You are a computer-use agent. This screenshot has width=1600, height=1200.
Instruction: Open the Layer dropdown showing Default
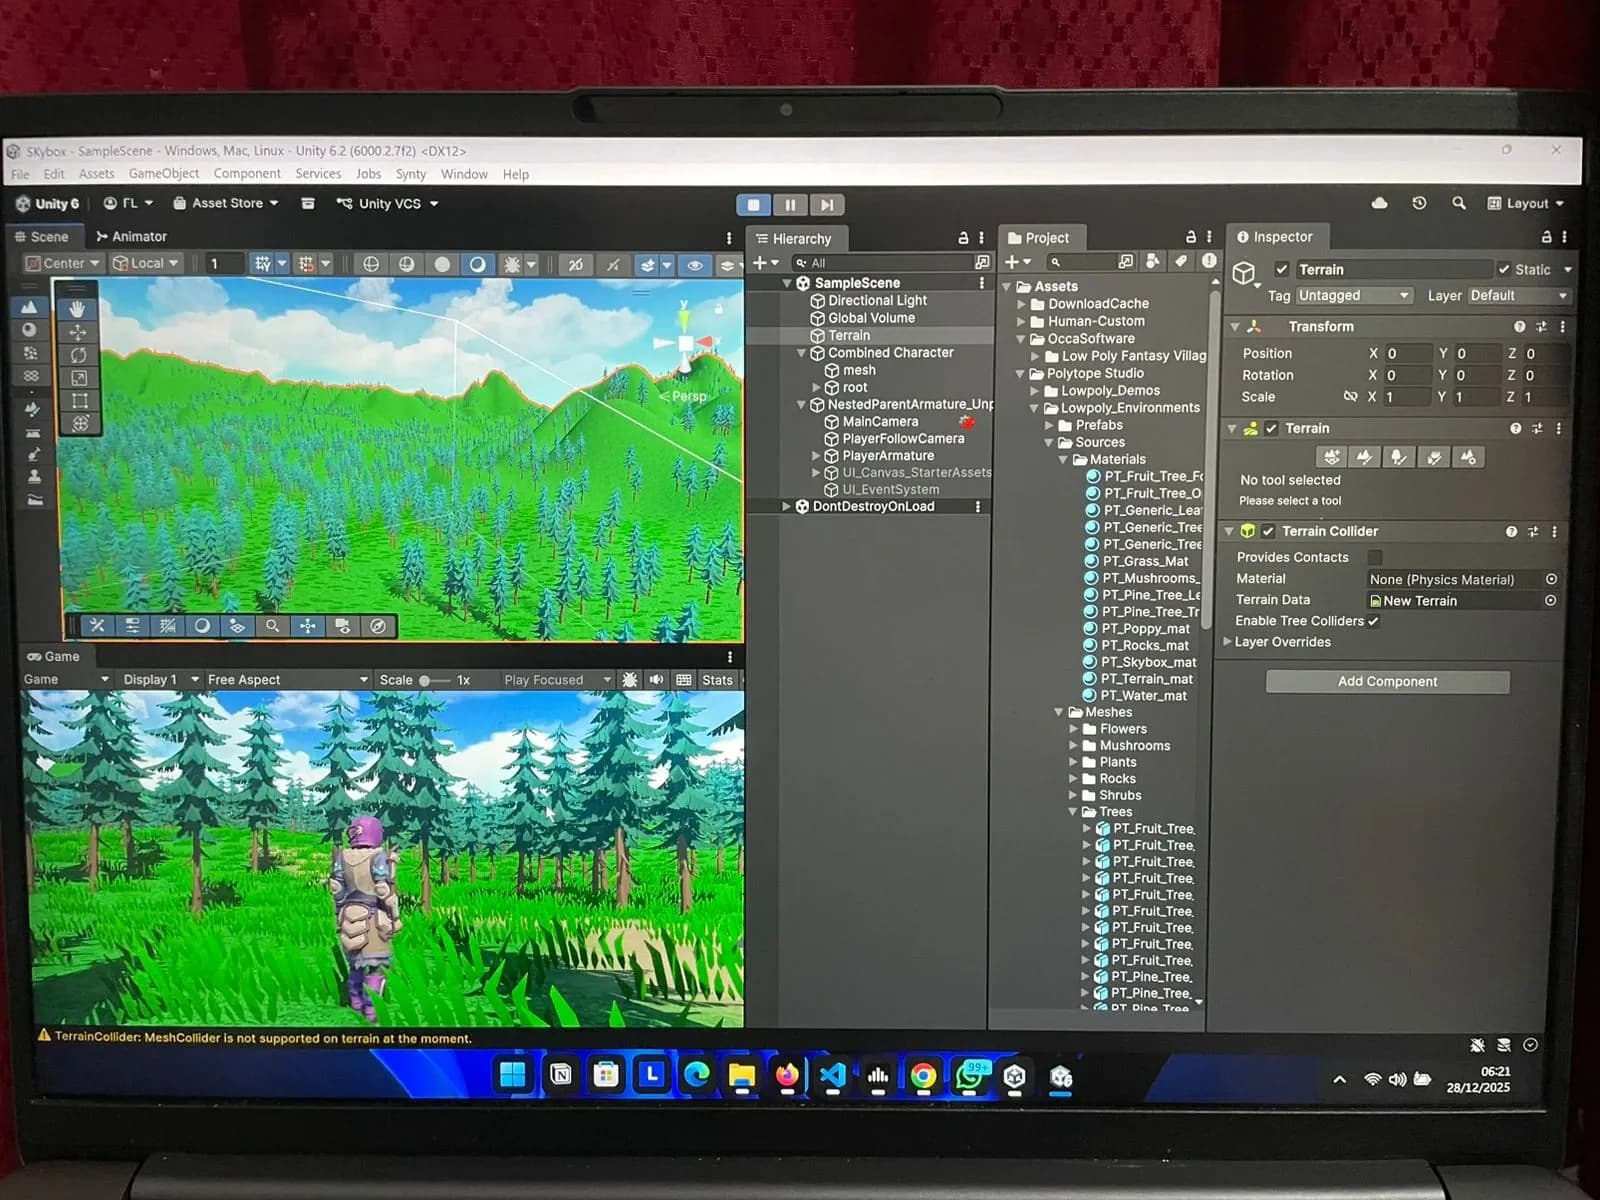click(x=1518, y=295)
